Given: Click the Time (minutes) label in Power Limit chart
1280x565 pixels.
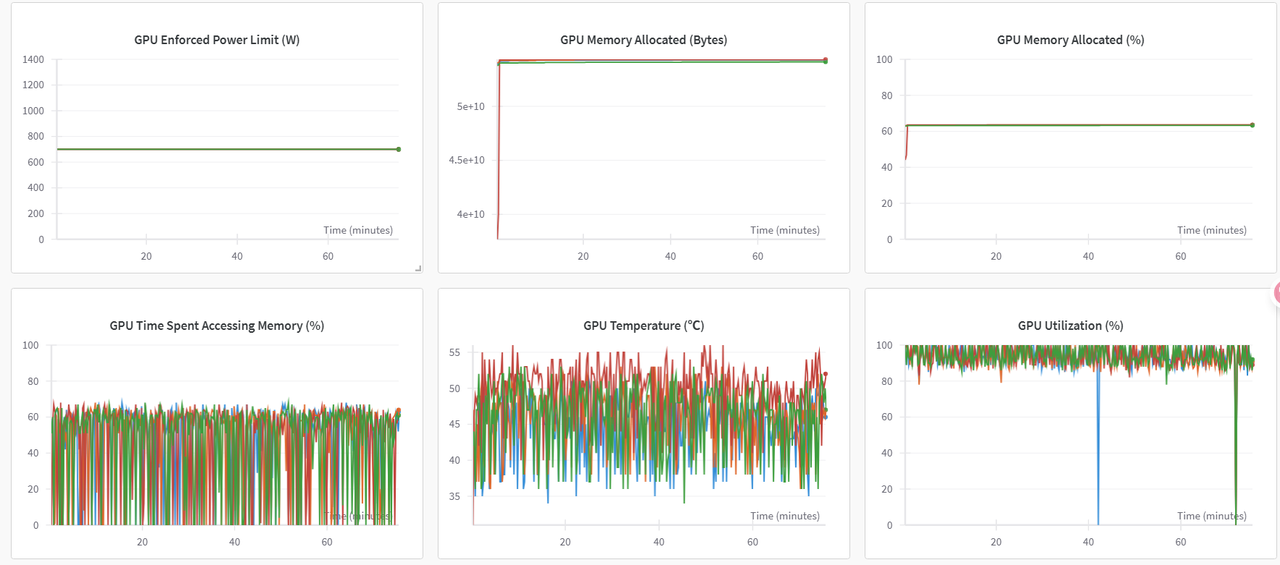Looking at the screenshot, I should [358, 230].
